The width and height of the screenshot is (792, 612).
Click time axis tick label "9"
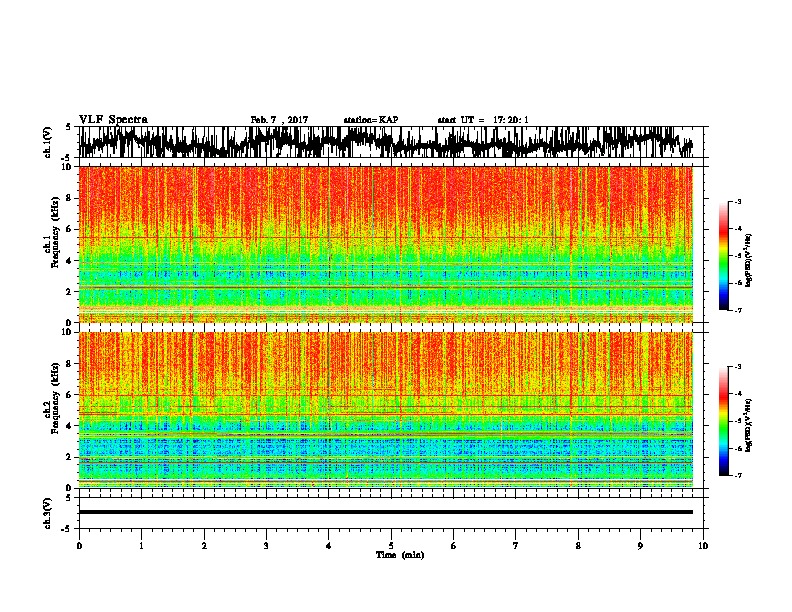640,546
